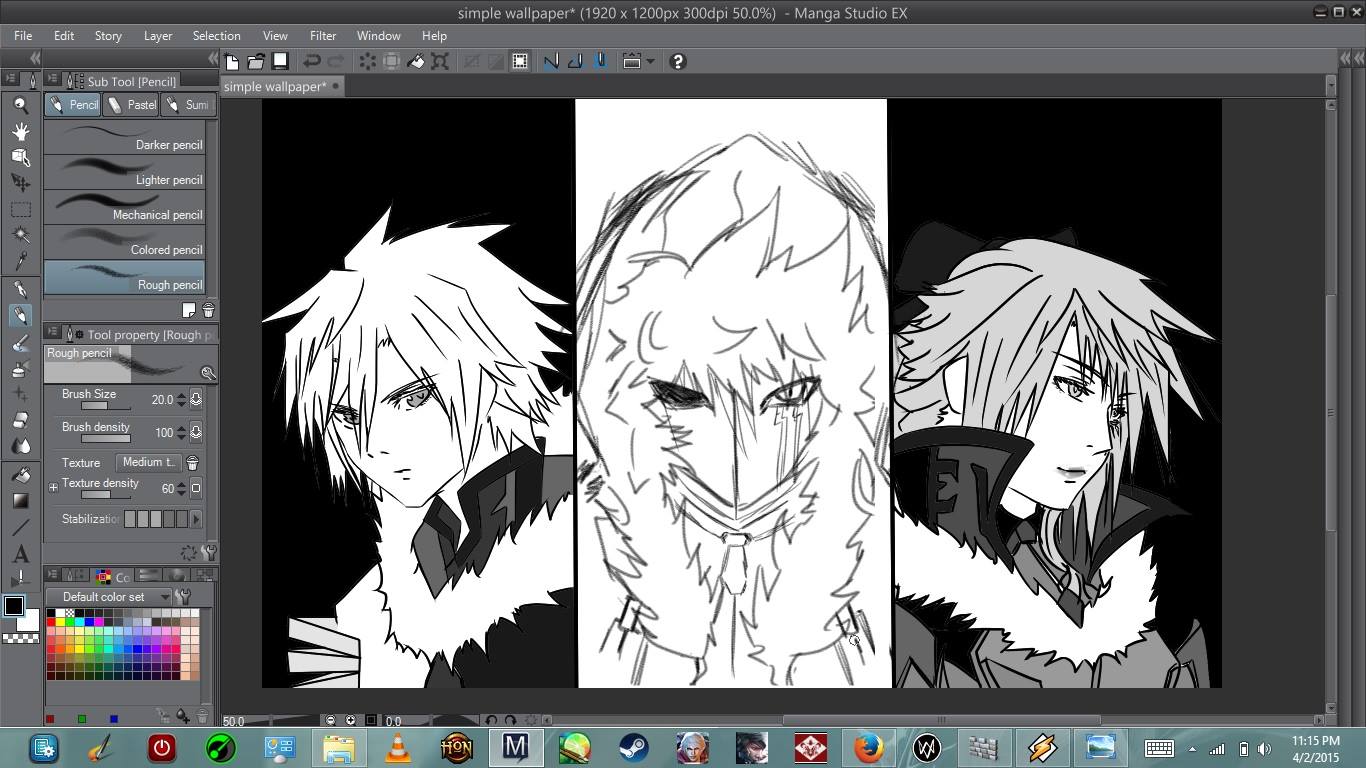The image size is (1366, 768).
Task: Select the Lighter pencil sub tool
Action: [125, 173]
